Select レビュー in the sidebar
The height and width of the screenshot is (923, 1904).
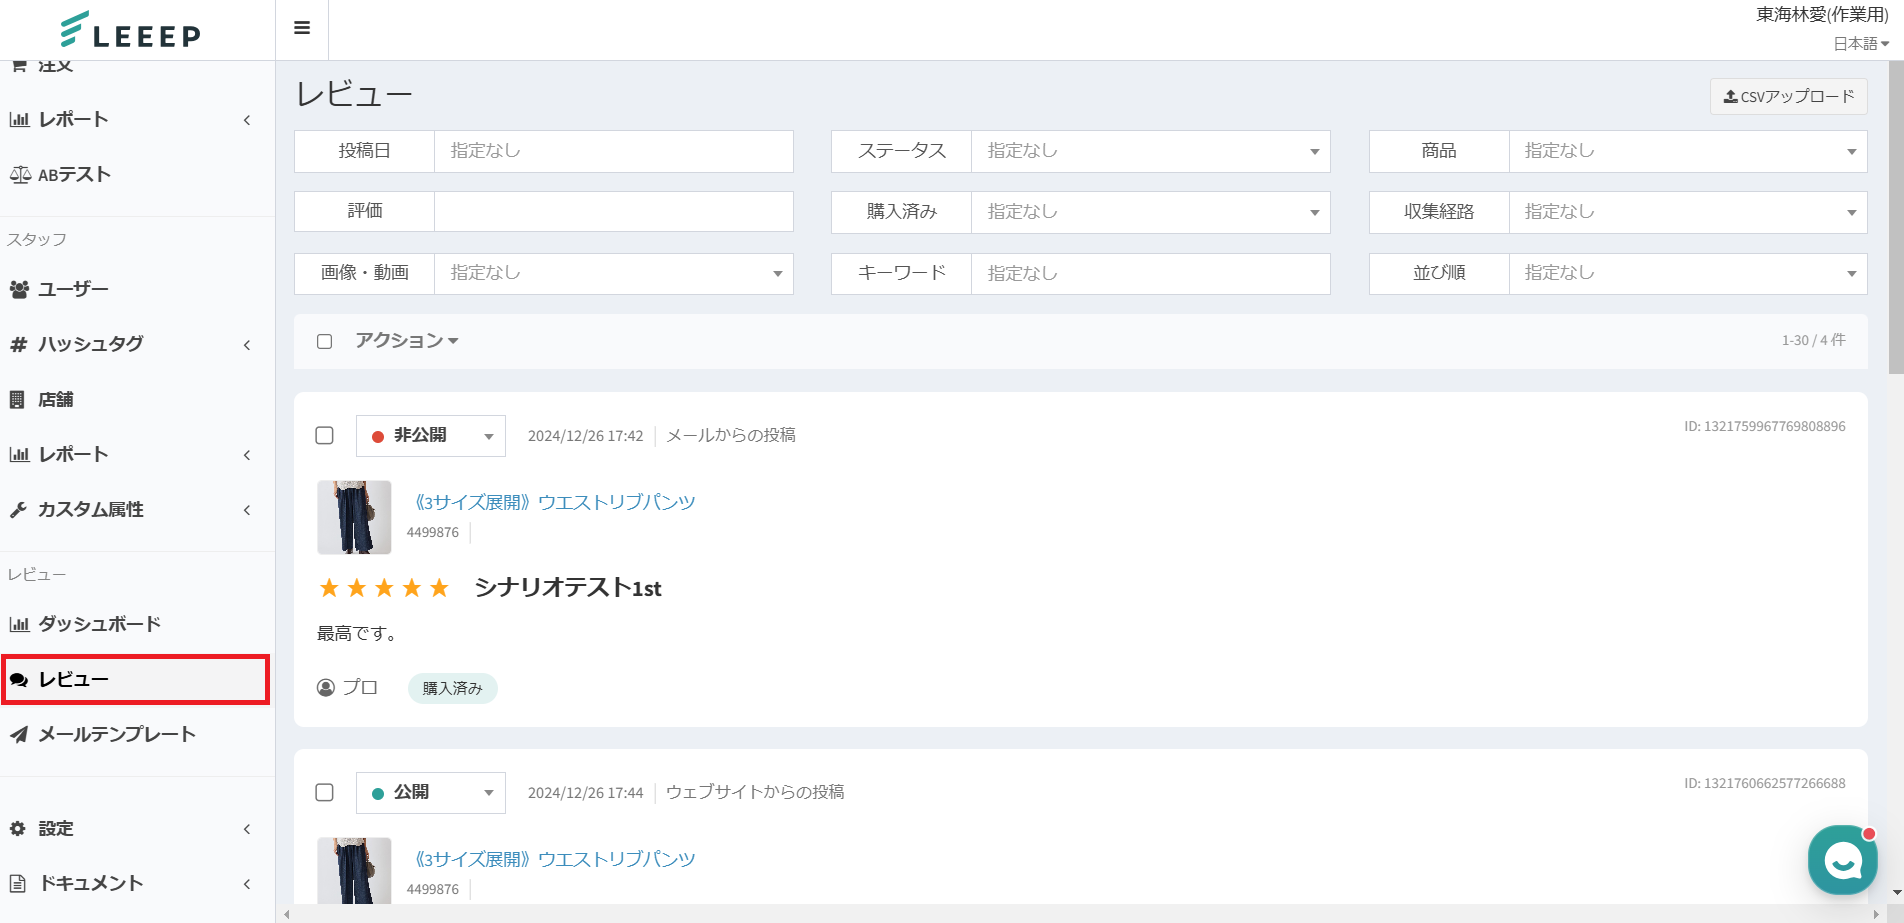click(137, 679)
